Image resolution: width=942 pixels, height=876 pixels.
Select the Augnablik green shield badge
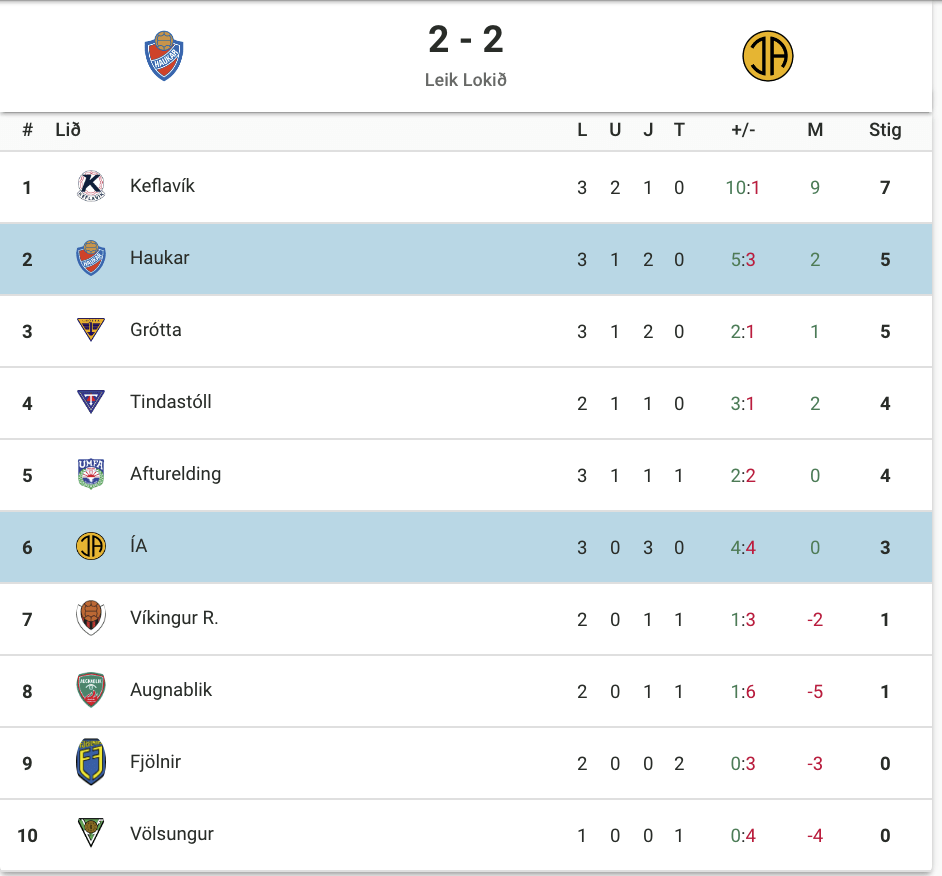click(91, 690)
